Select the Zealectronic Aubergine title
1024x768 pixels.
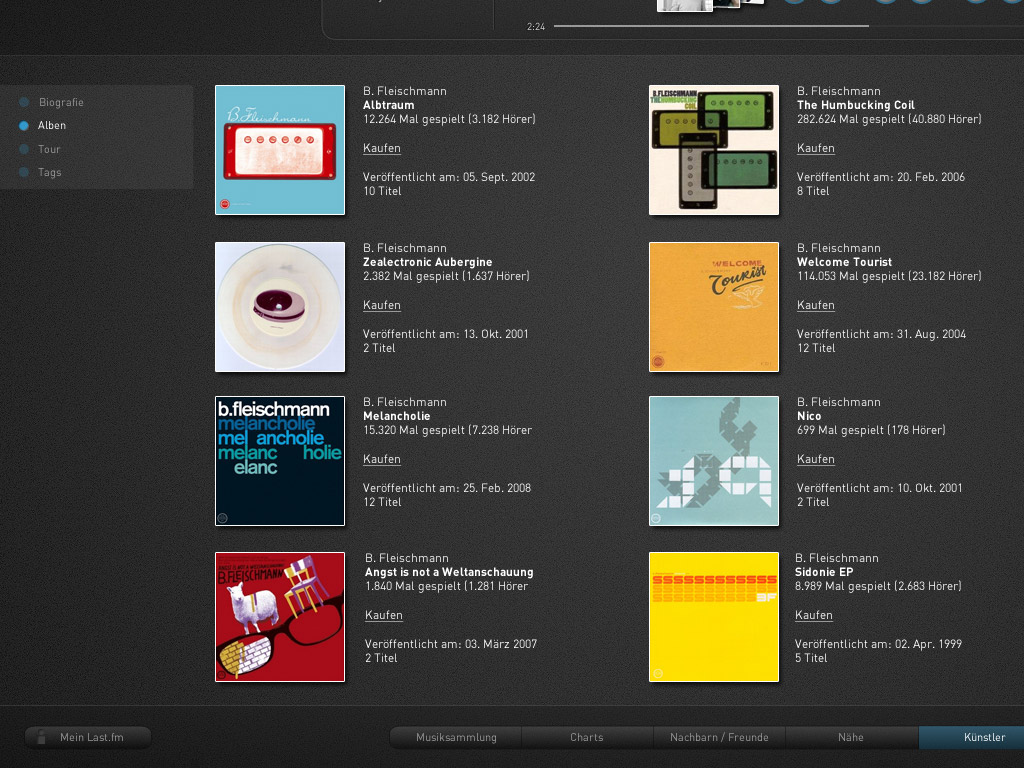(428, 262)
